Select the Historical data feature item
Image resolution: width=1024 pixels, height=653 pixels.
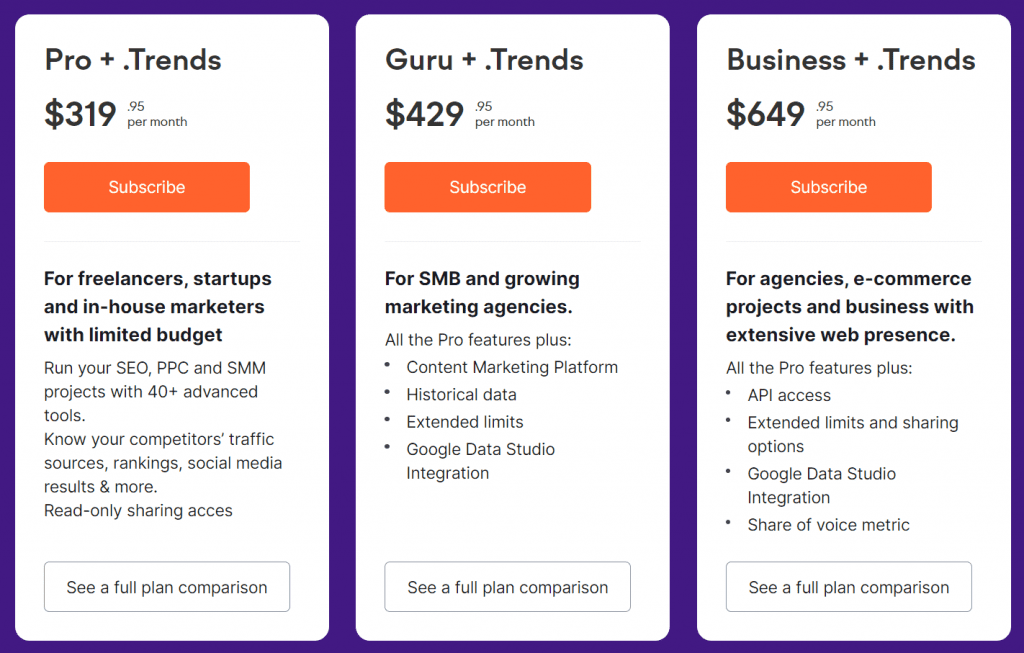coord(461,394)
